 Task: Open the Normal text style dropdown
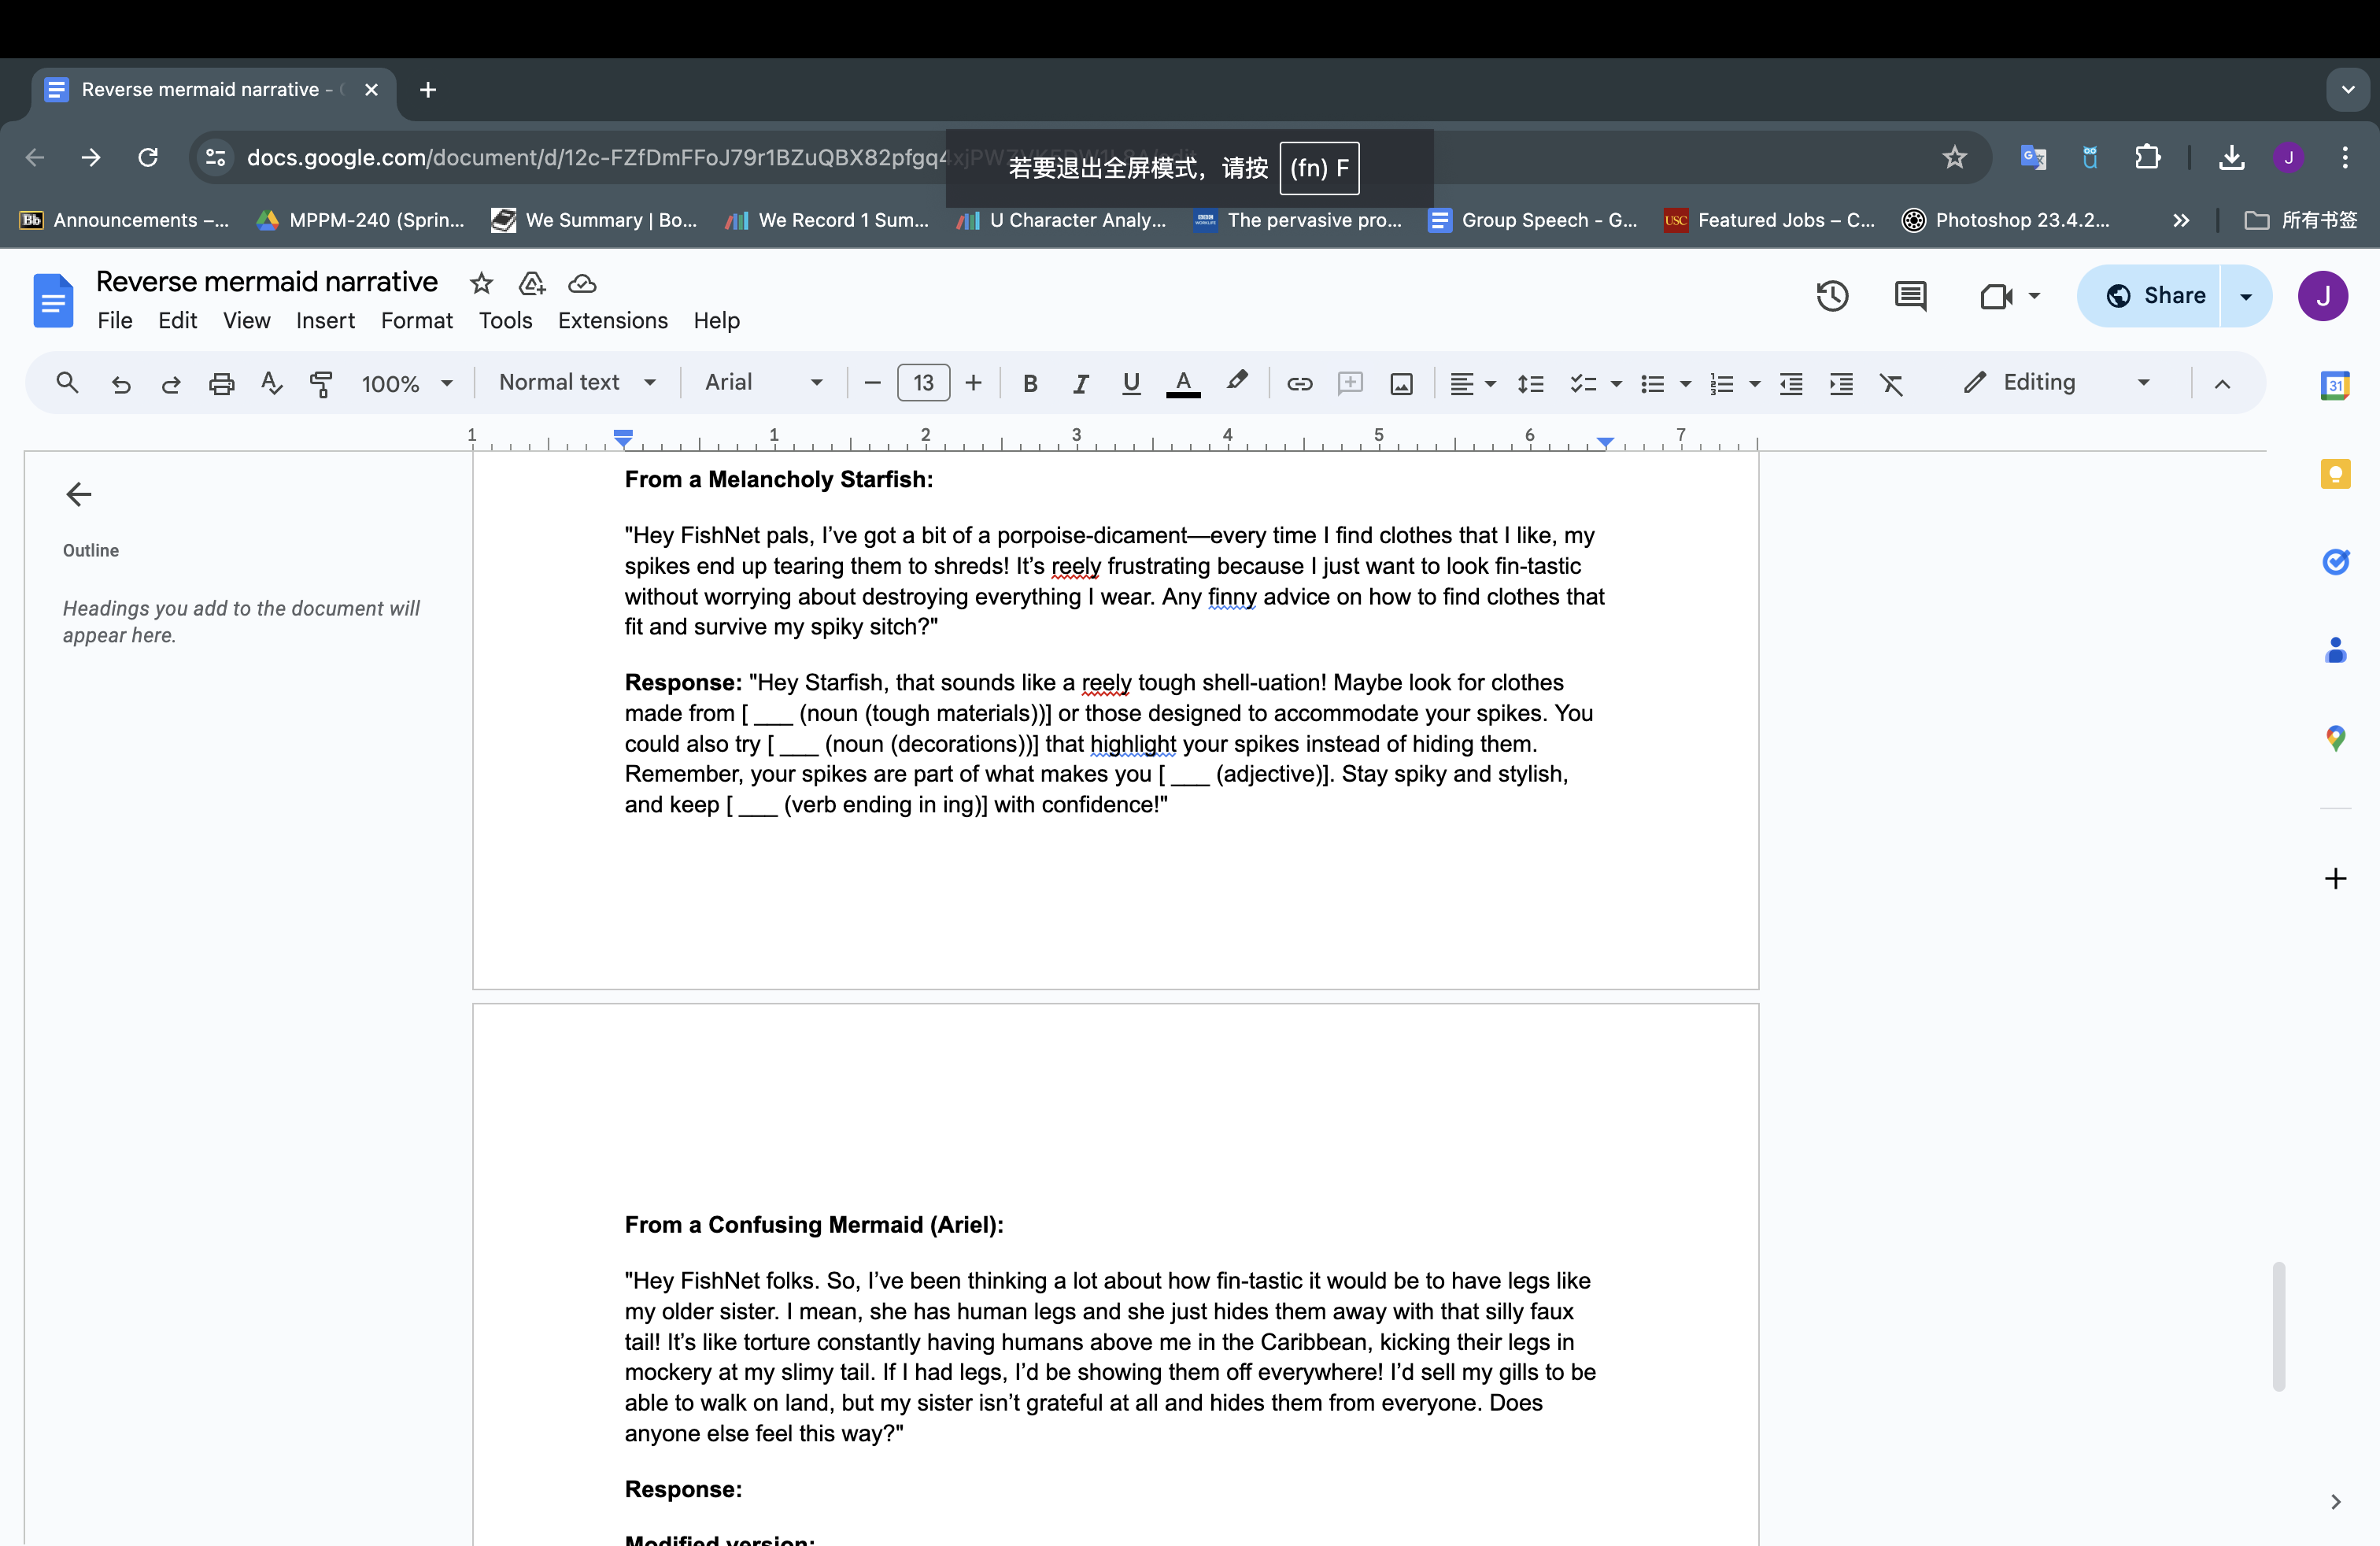coord(577,382)
